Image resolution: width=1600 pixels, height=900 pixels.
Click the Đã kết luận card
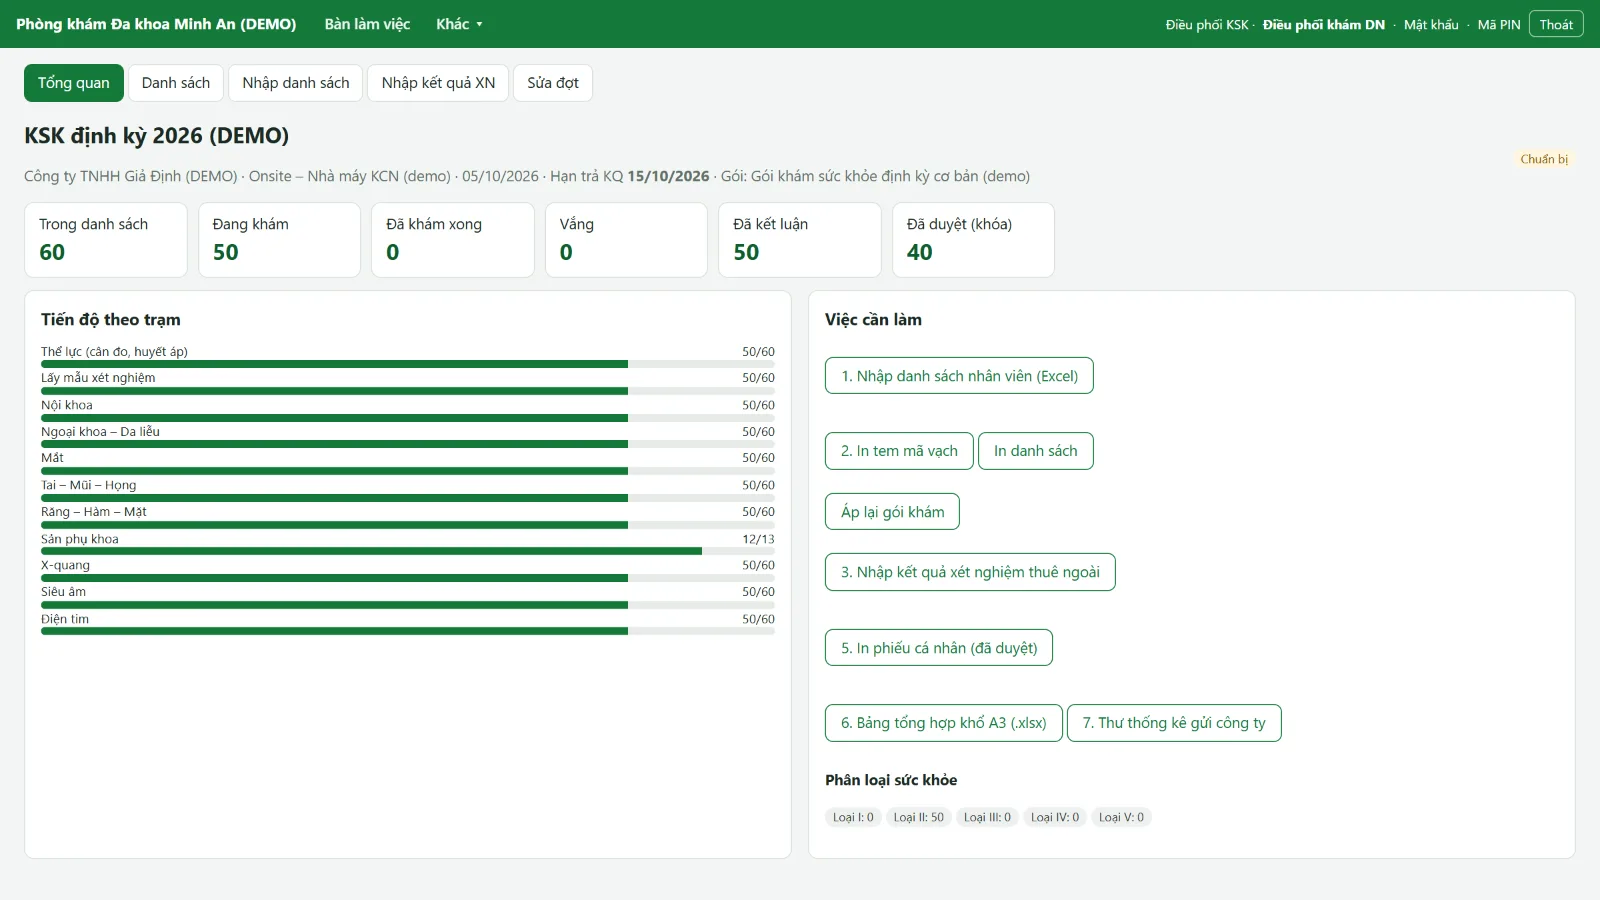[800, 240]
